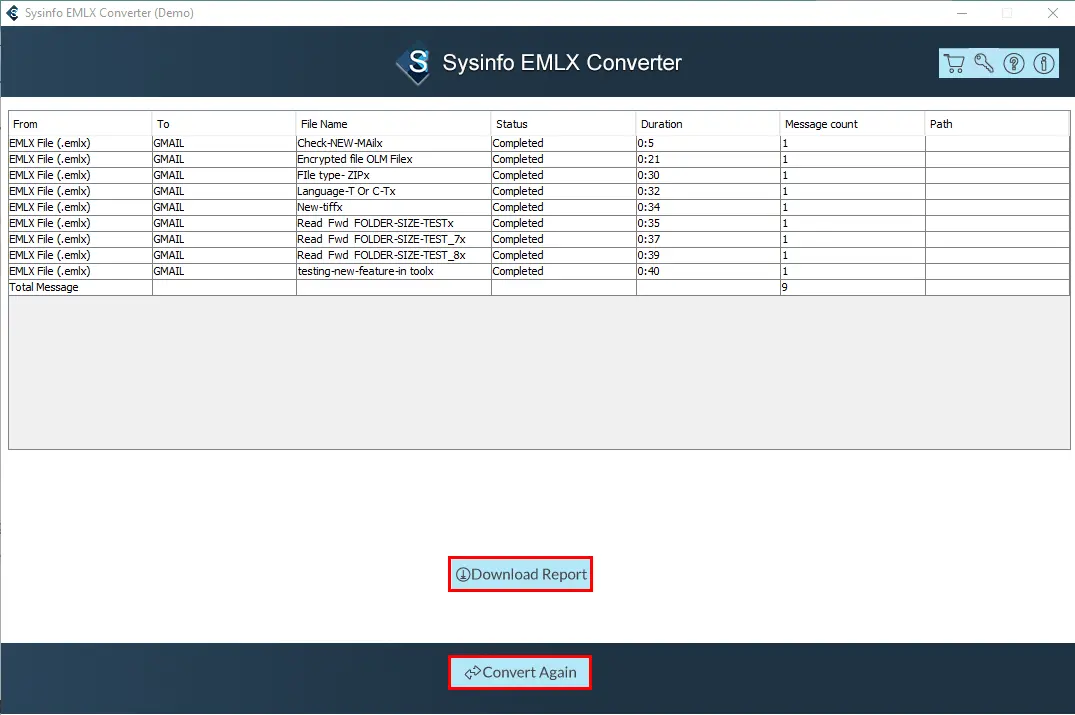Open the key activation icon
Image resolution: width=1075 pixels, height=715 pixels.
pos(984,64)
